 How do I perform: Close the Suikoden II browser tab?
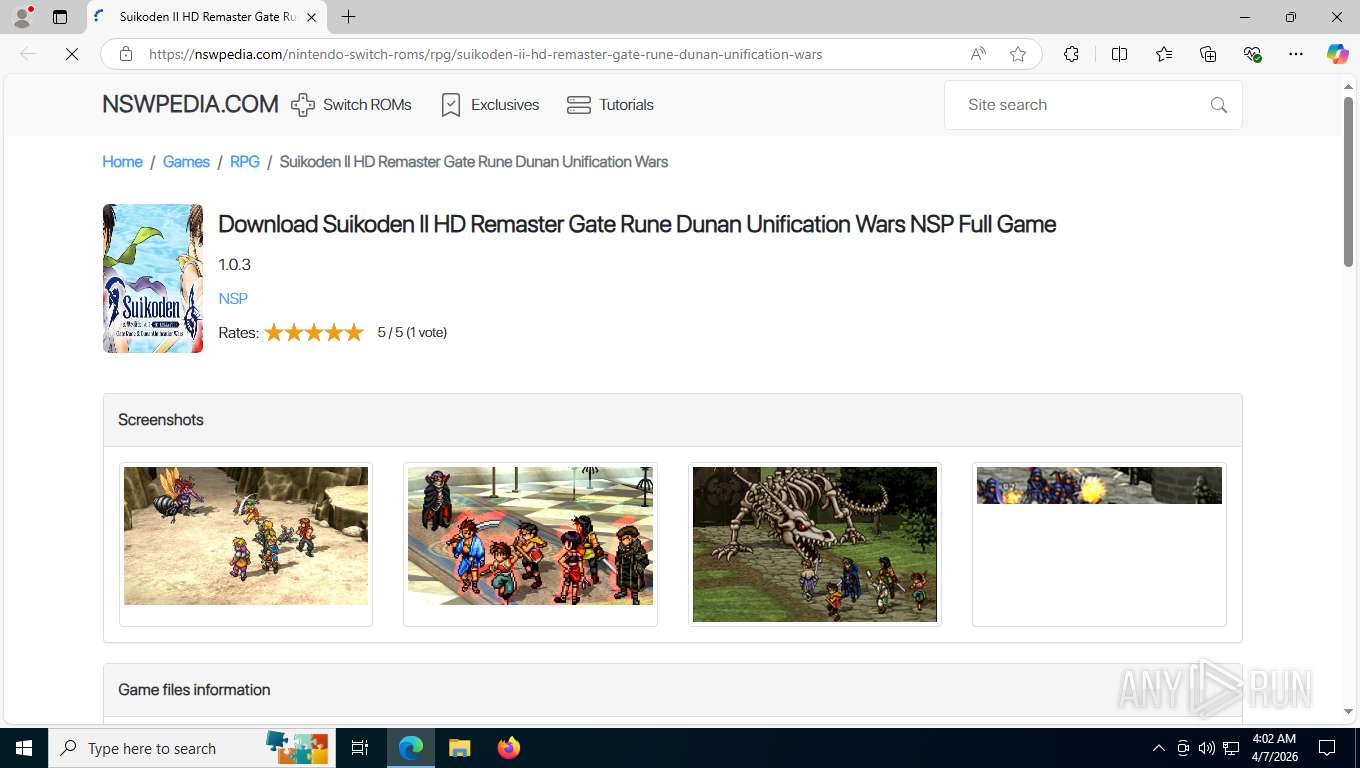(311, 17)
